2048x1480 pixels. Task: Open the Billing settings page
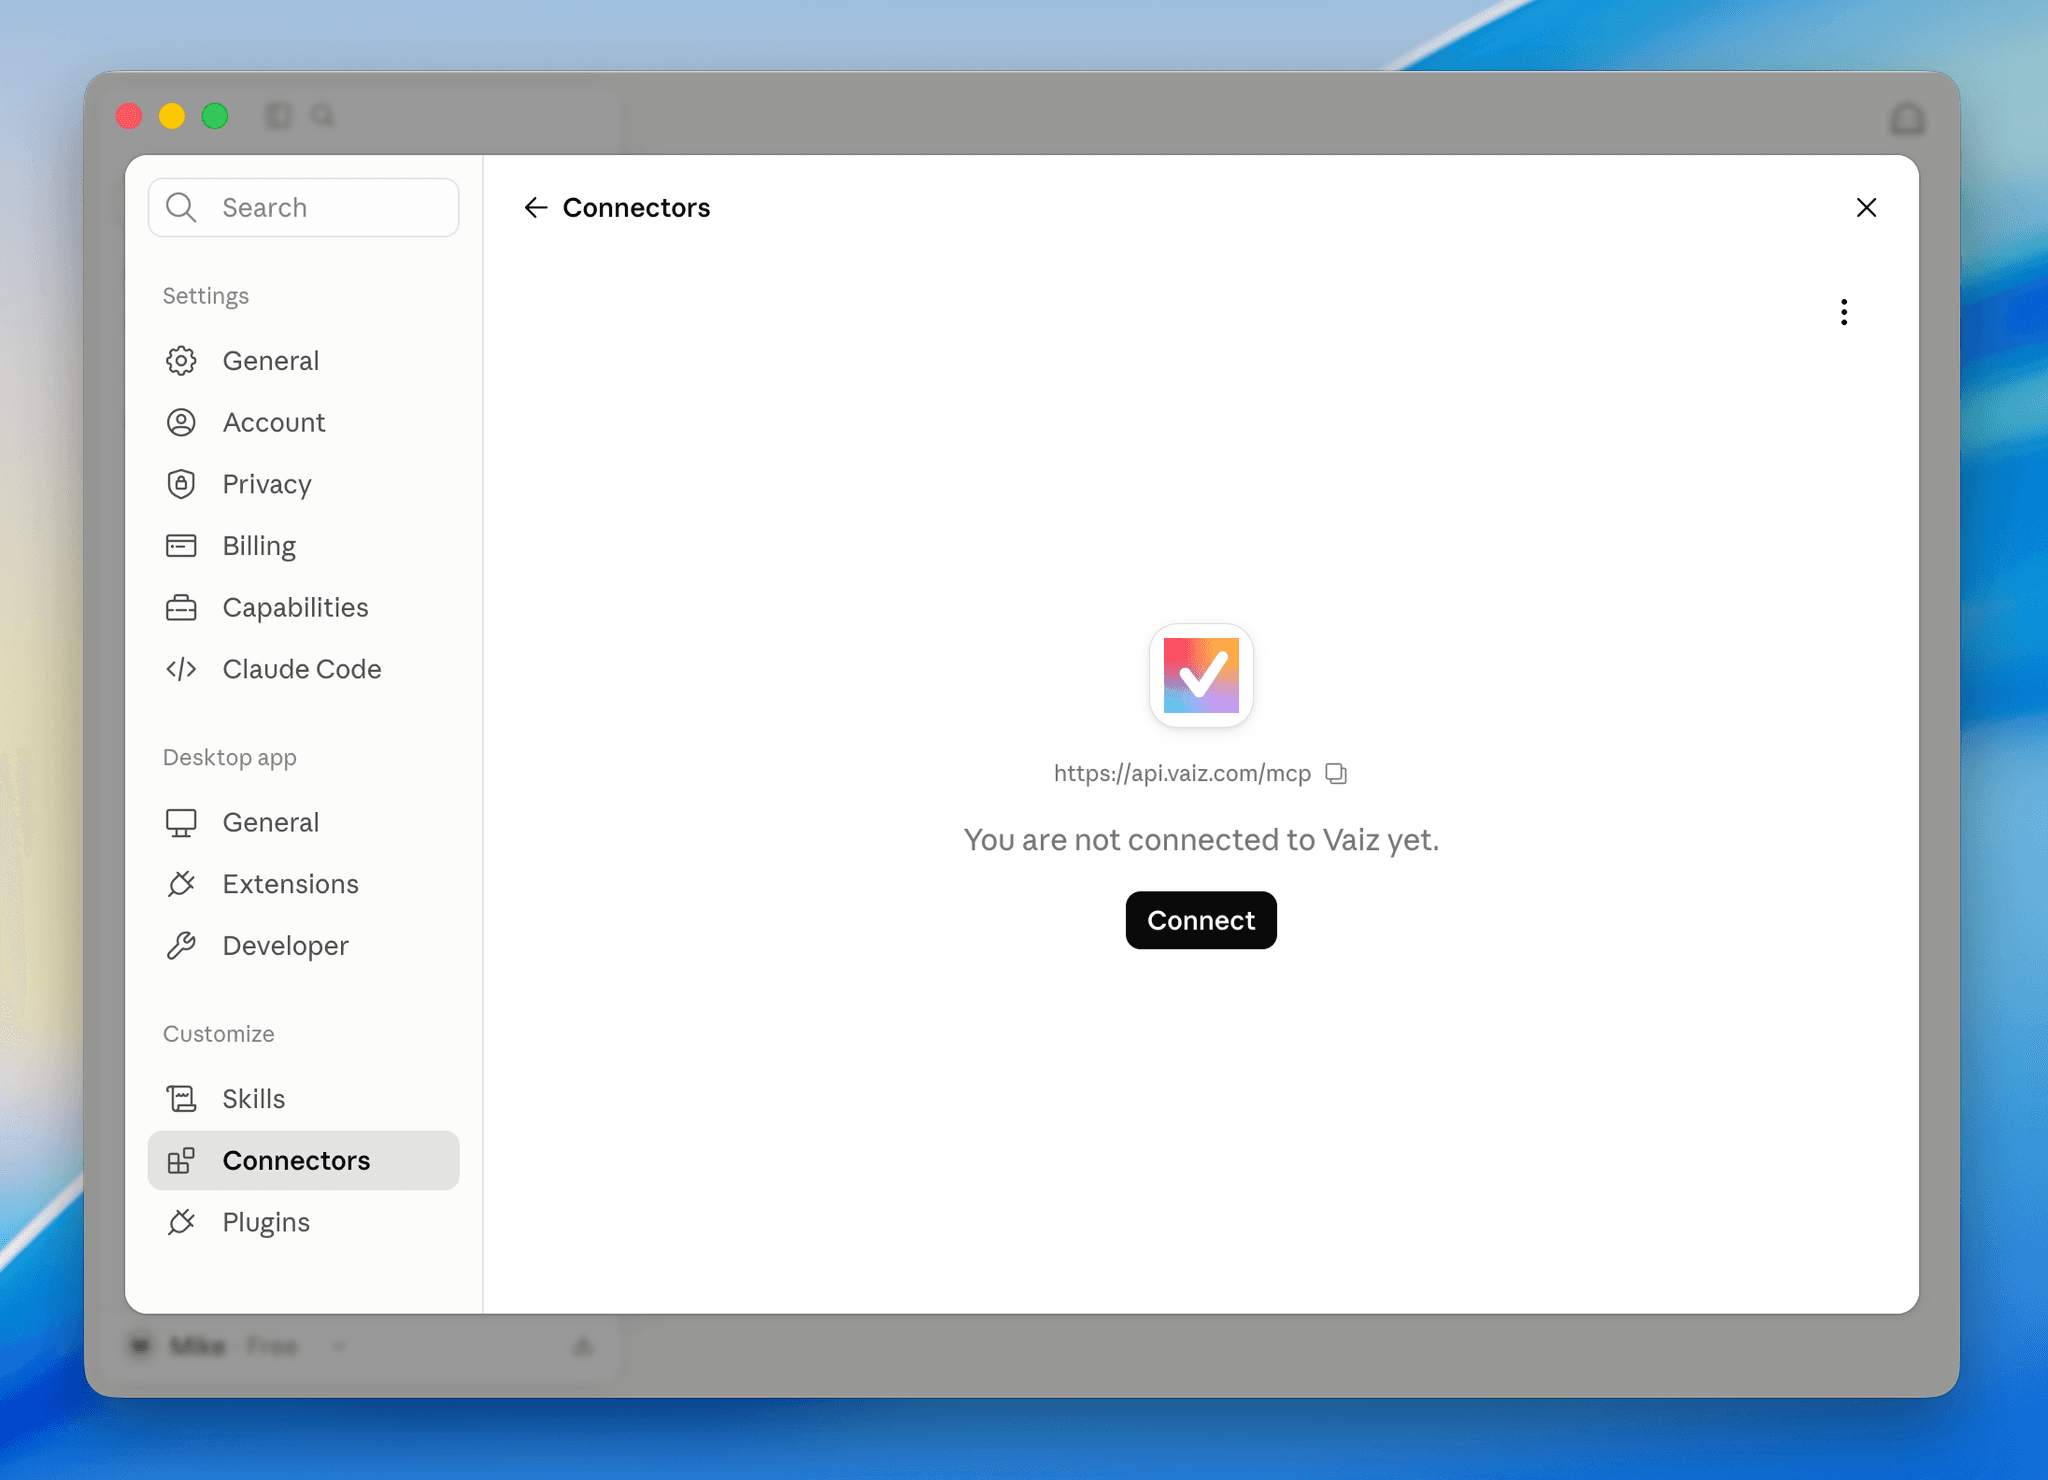(304, 546)
